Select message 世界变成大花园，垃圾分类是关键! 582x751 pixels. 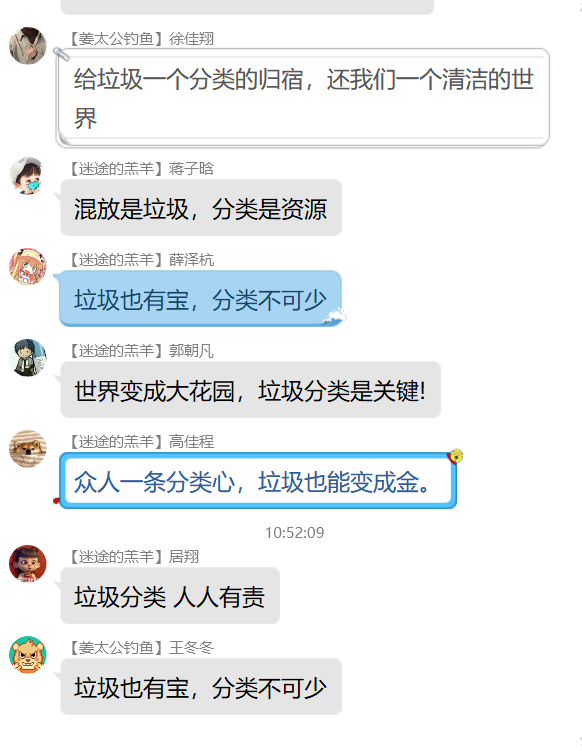point(251,390)
